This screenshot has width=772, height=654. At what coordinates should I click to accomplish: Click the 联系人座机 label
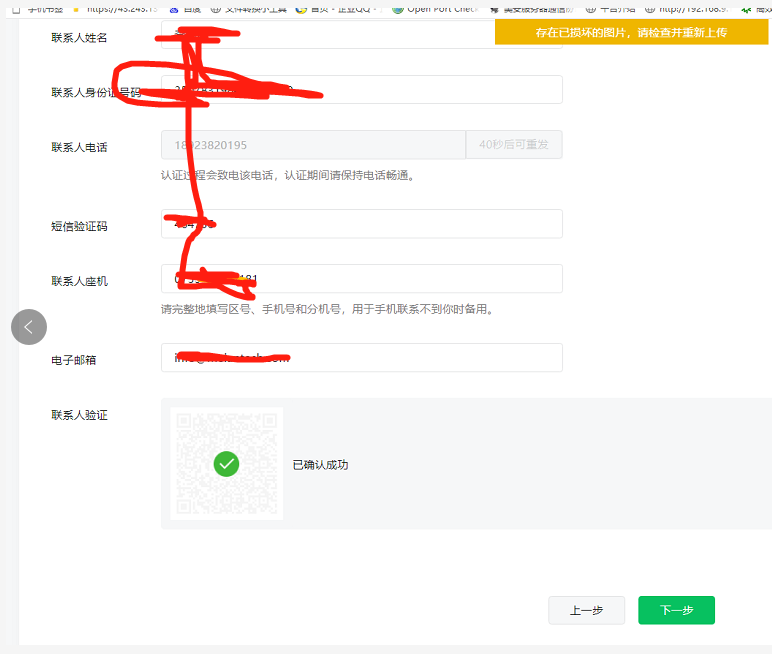pyautogui.click(x=79, y=281)
